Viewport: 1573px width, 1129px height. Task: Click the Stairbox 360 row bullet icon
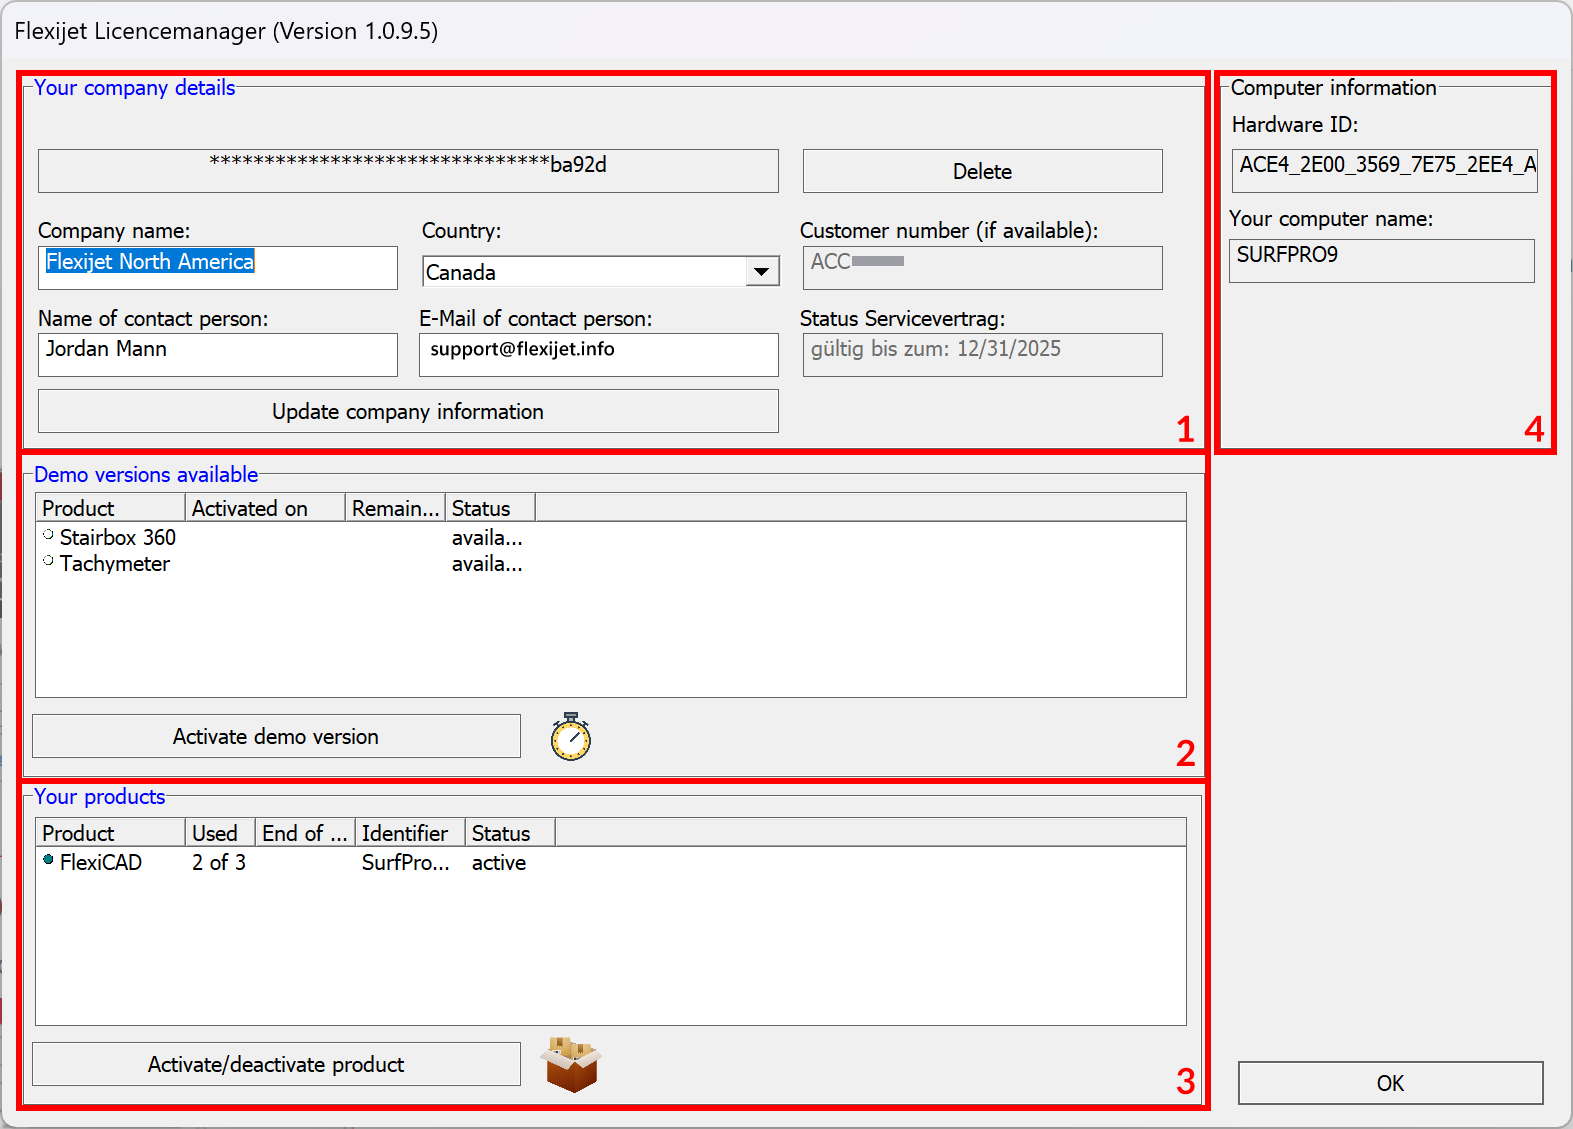click(48, 535)
